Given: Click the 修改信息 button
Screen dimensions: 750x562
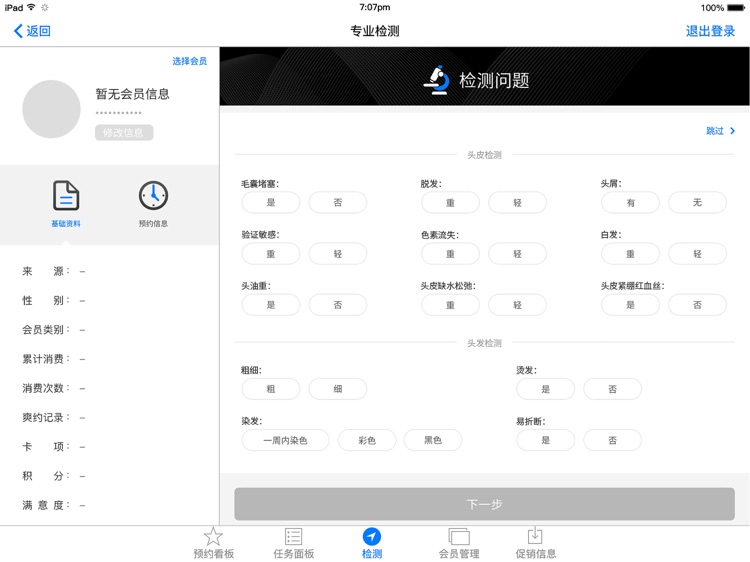Looking at the screenshot, I should [x=124, y=132].
